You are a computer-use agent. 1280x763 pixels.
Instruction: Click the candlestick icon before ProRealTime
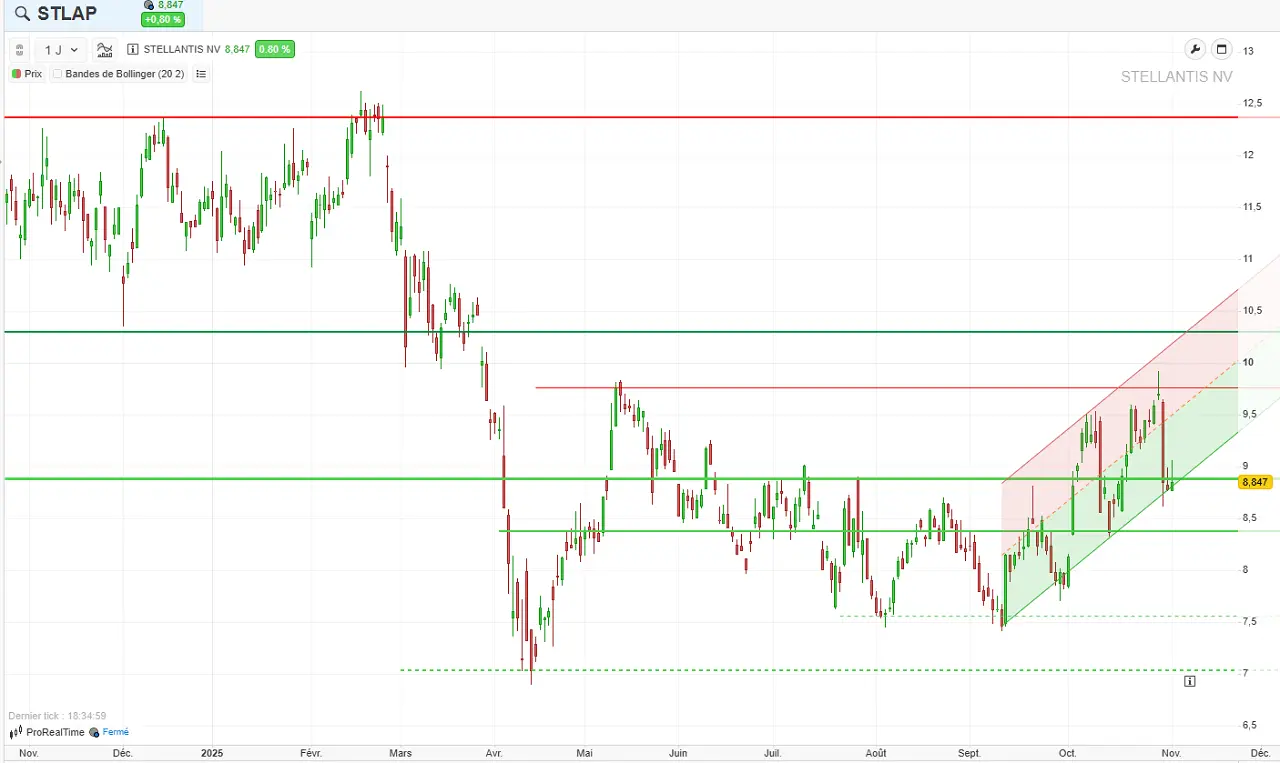tap(16, 732)
